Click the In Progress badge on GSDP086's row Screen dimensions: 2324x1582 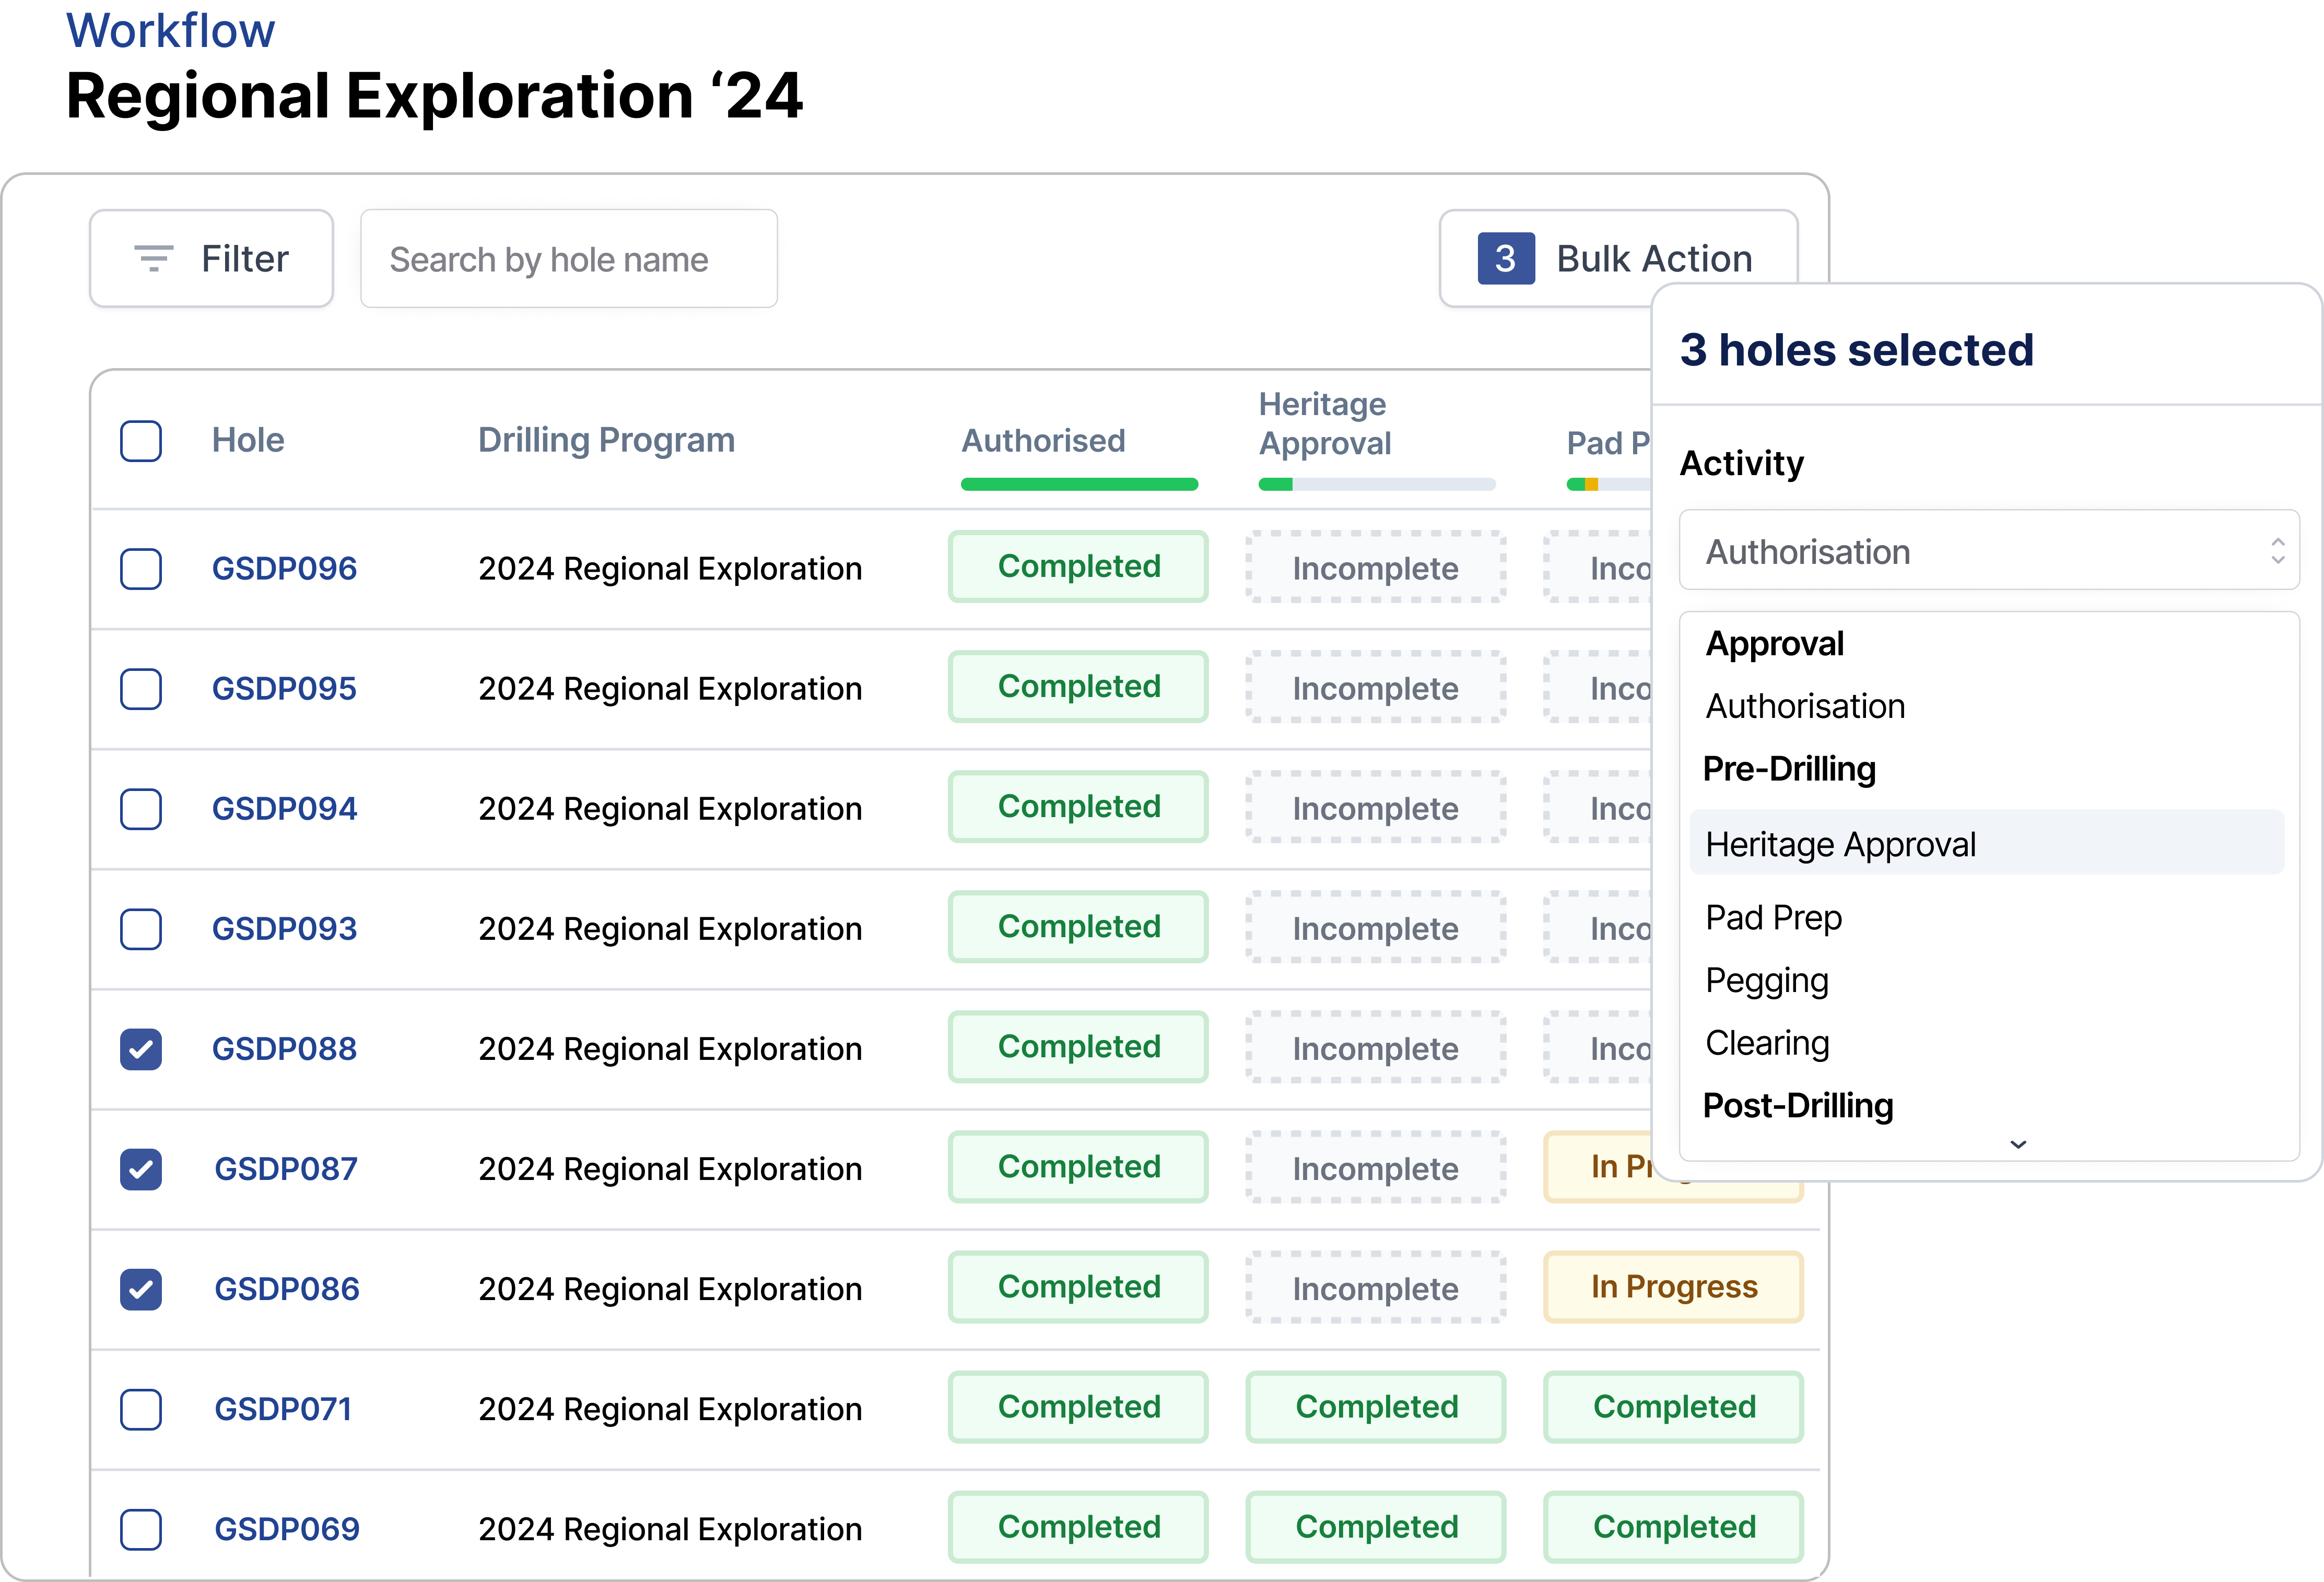point(1672,1287)
